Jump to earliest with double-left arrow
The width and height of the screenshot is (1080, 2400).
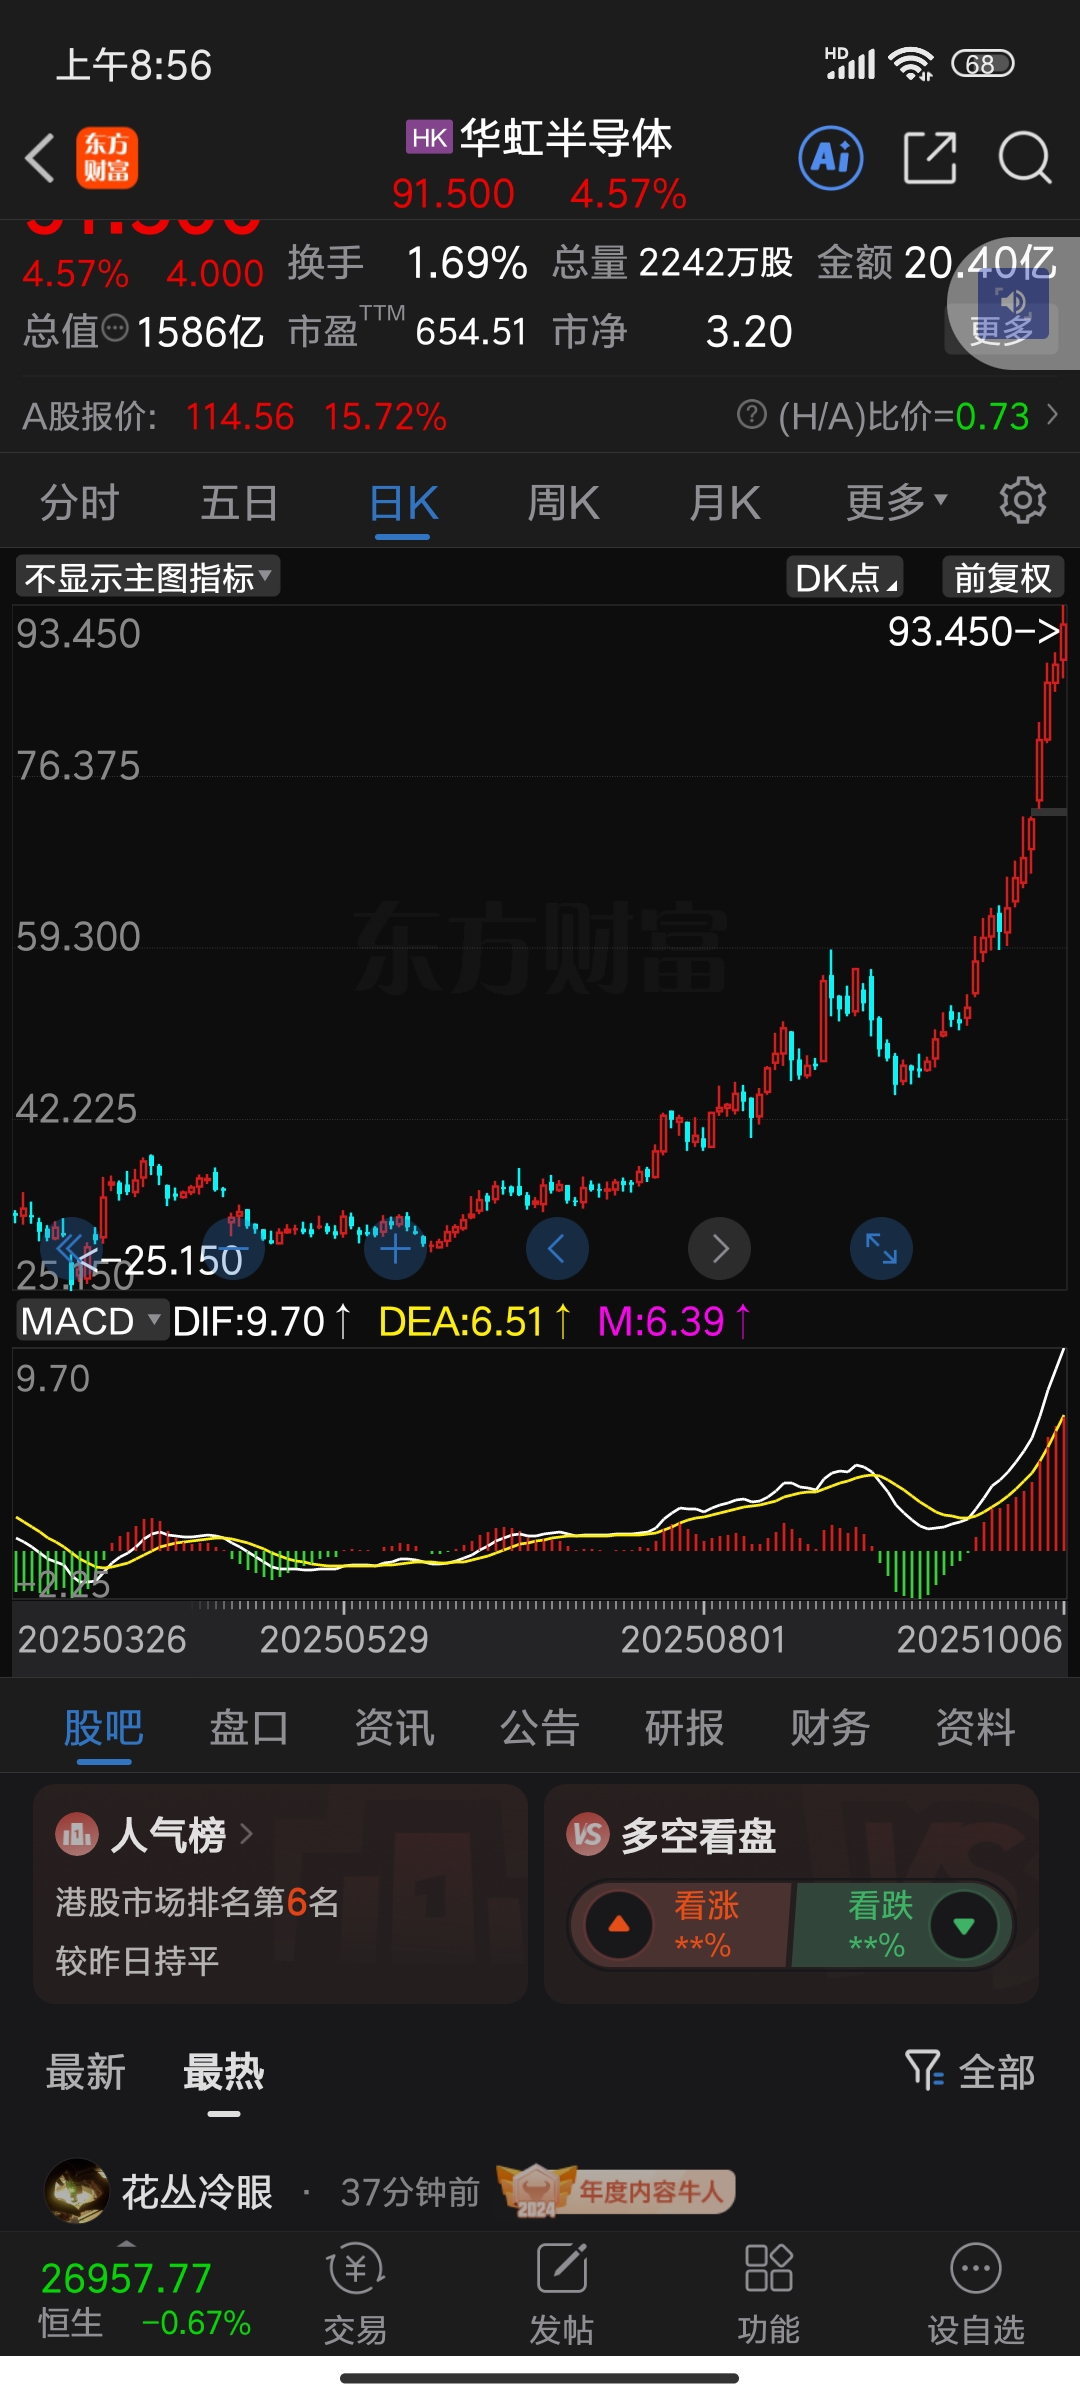(71, 1249)
